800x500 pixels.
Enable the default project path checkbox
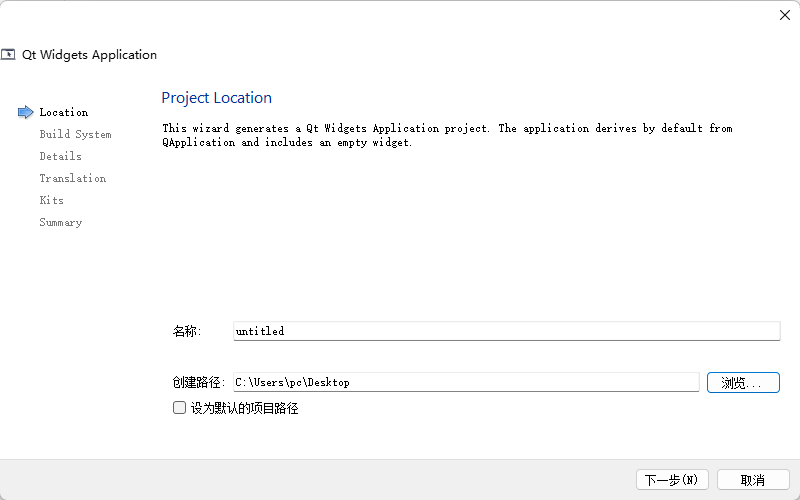pos(180,408)
